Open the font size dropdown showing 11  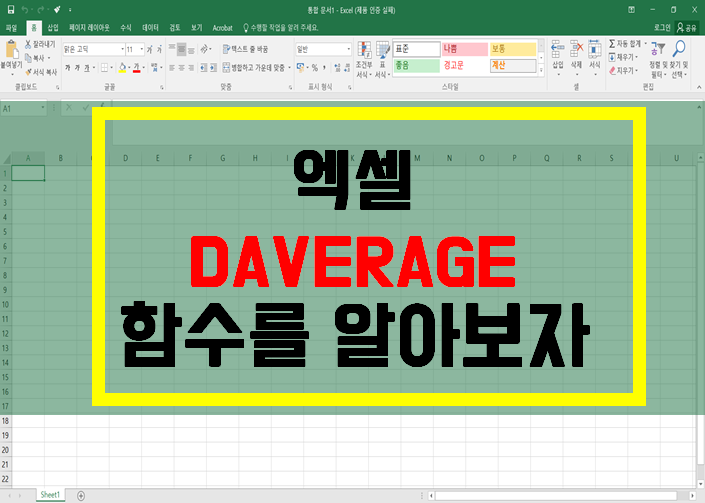pyautogui.click(x=142, y=49)
